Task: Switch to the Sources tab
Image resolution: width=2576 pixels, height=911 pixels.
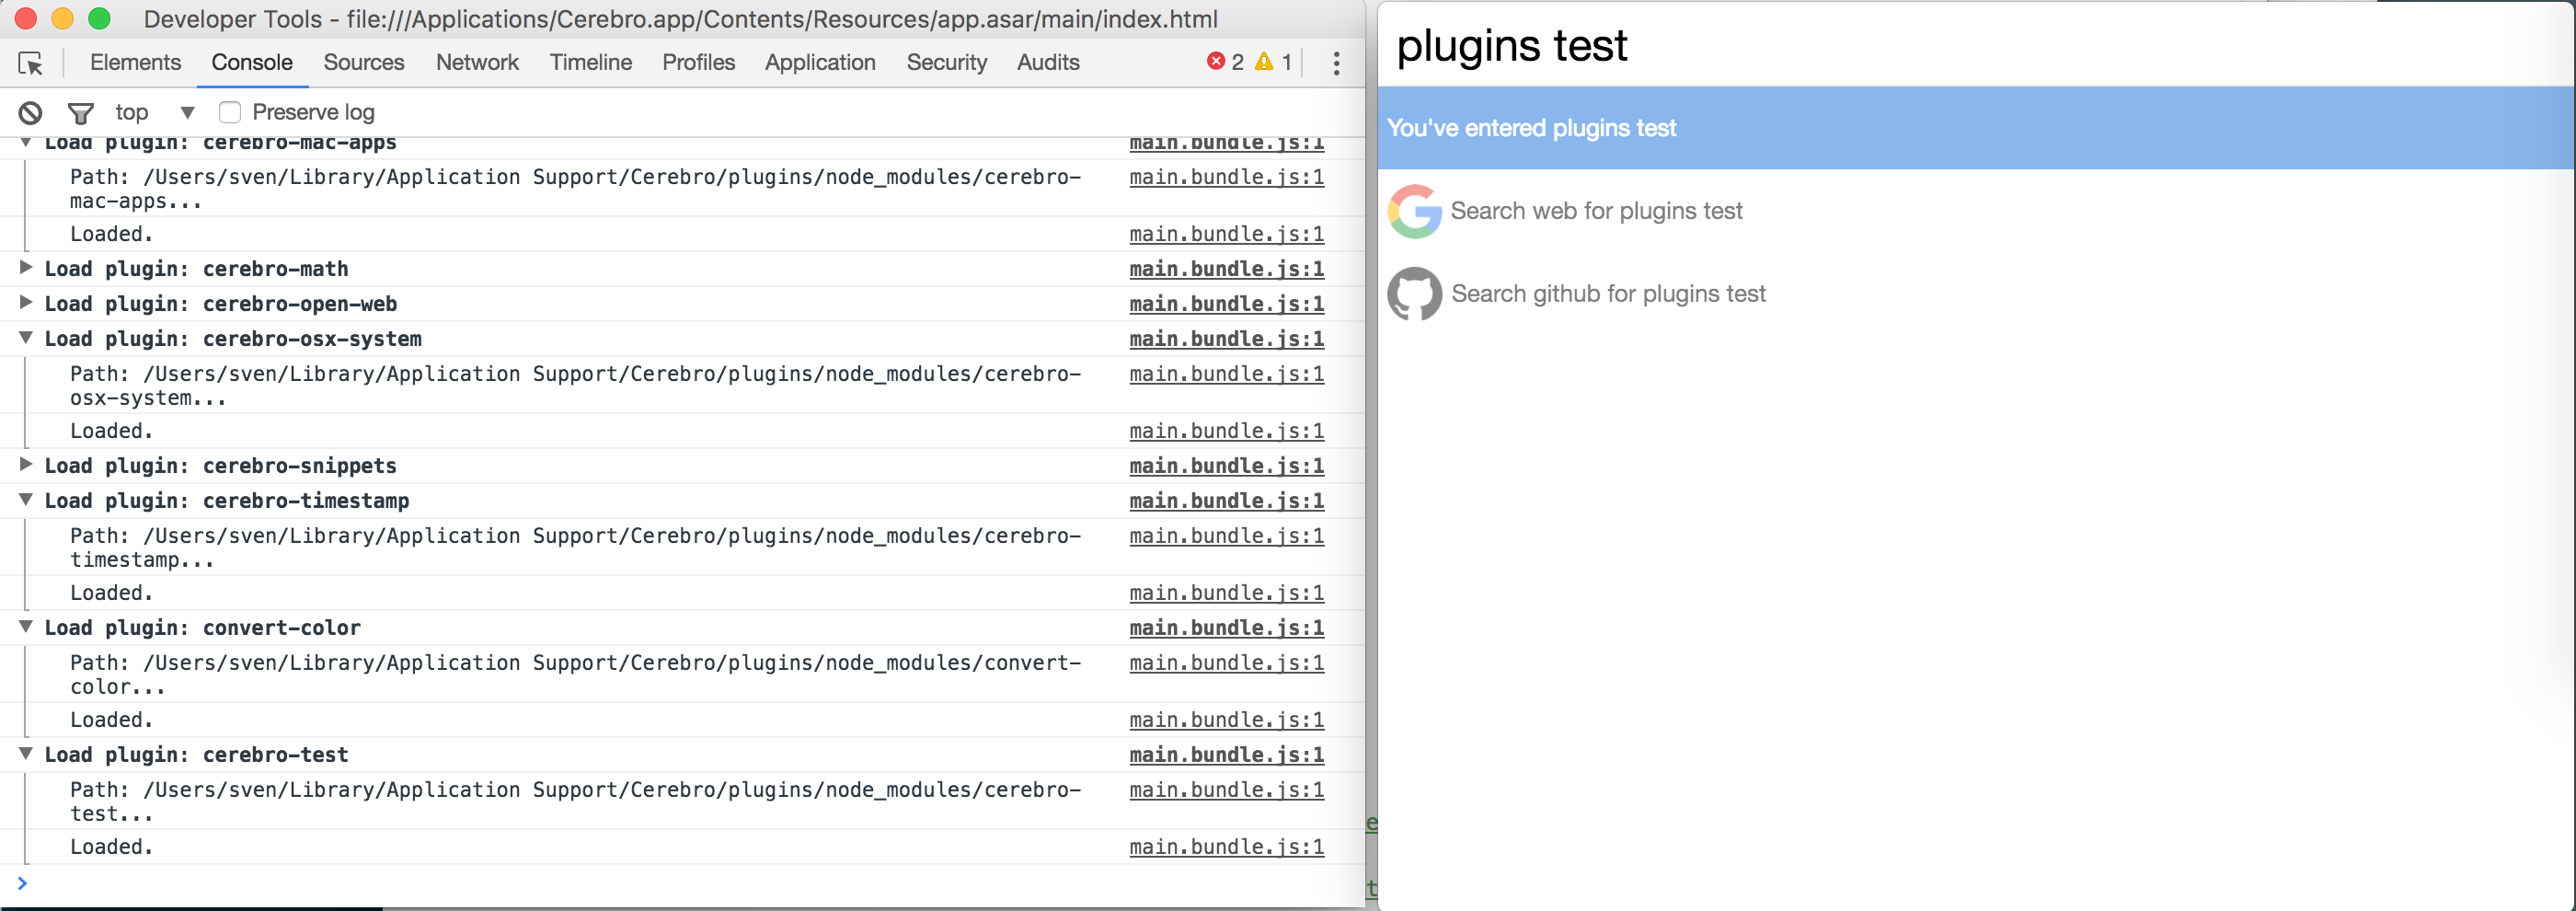Action: tap(364, 62)
